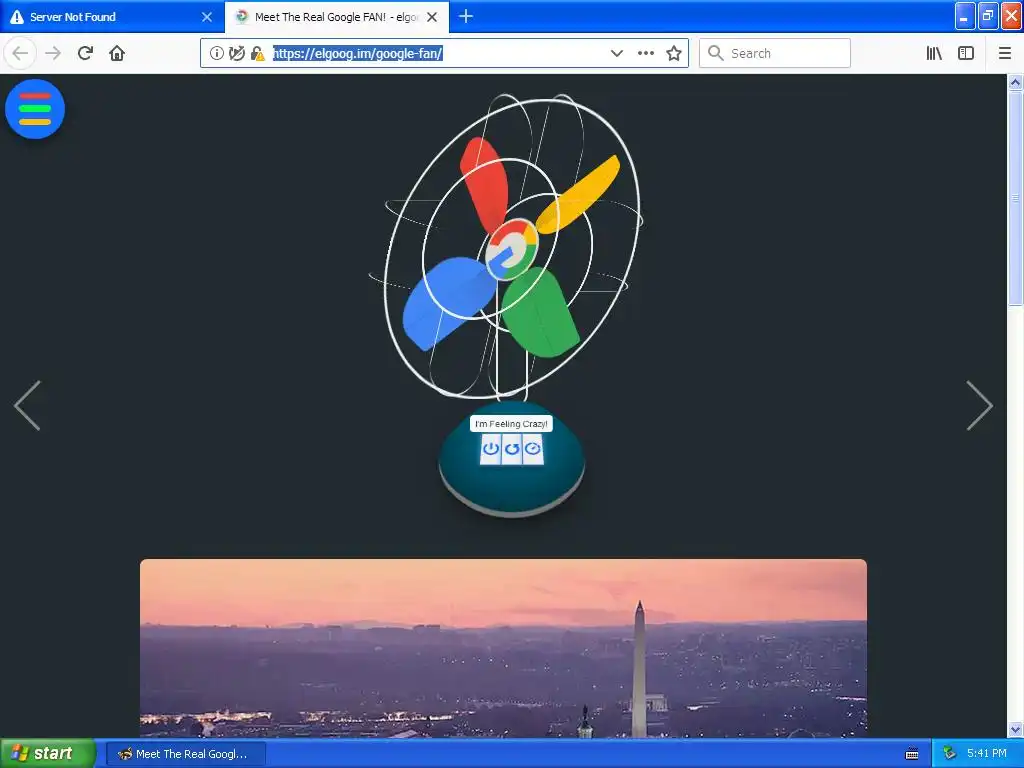Screen dimensions: 1024x768
Task: Open the colorful hamburger menu button
Action: 35,109
